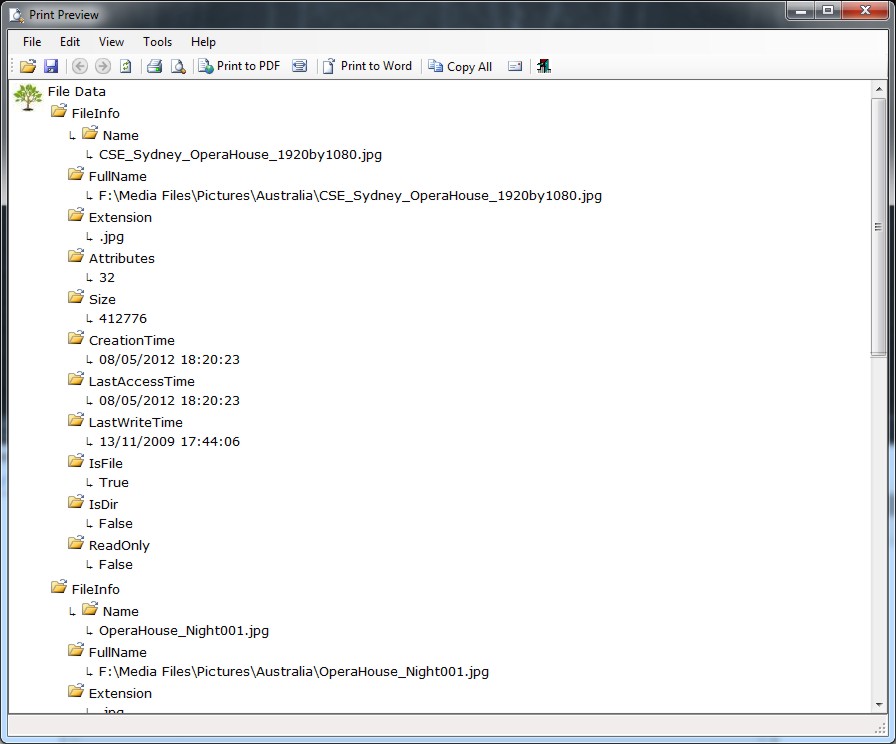Collapse the first FileInfo folder node
The image size is (896, 744).
pyautogui.click(x=59, y=112)
